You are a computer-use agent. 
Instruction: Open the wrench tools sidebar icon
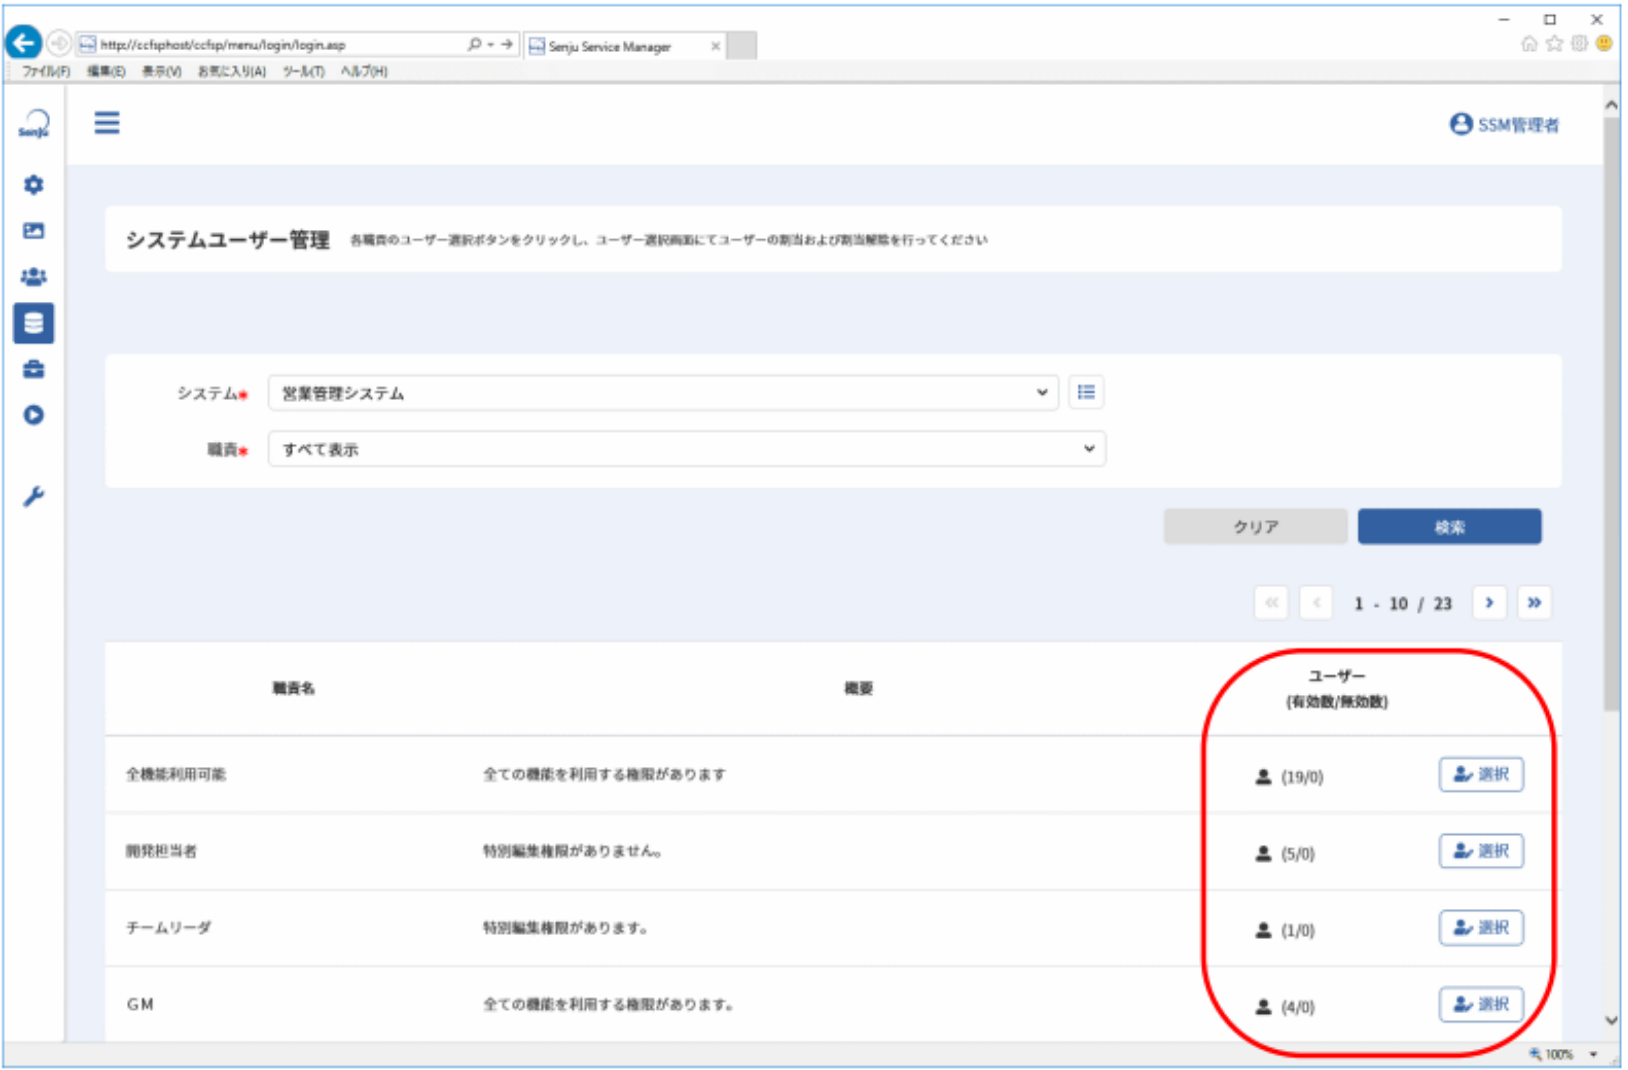coord(34,496)
